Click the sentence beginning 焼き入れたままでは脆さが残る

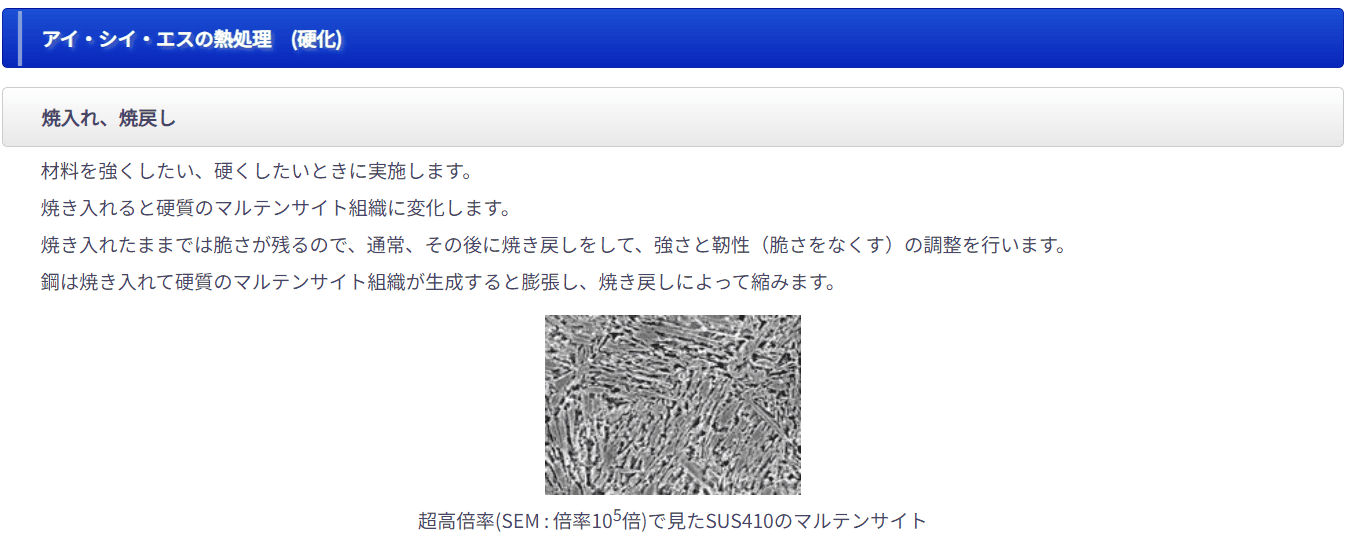[553, 245]
